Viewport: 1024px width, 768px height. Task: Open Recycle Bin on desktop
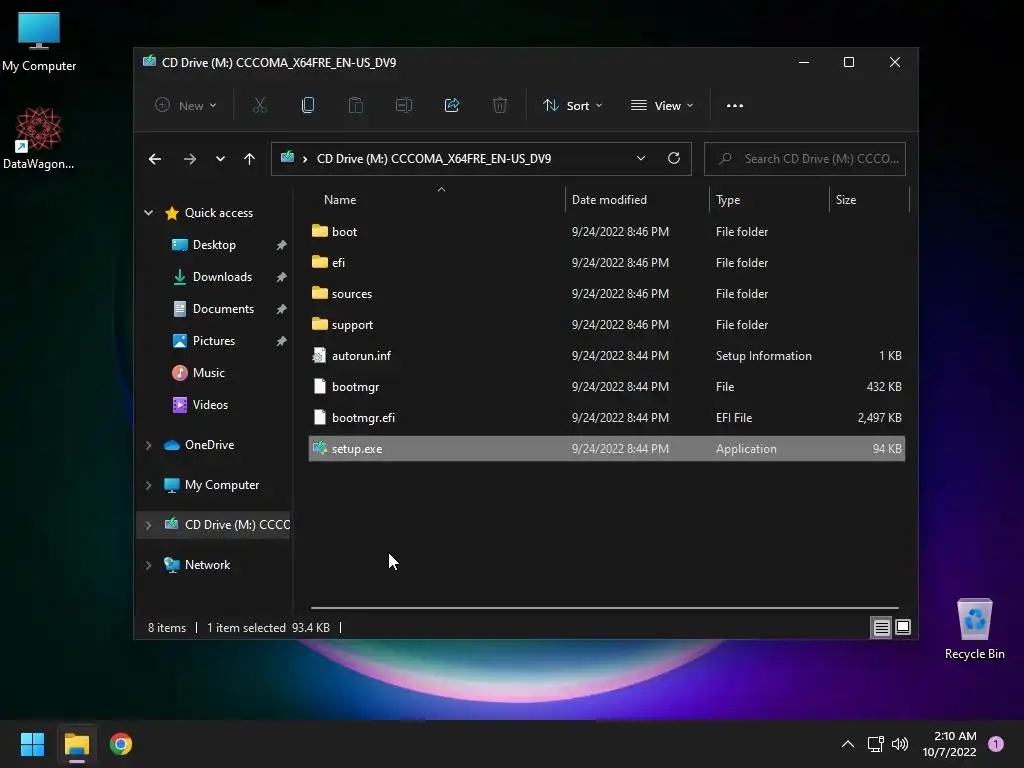[974, 629]
